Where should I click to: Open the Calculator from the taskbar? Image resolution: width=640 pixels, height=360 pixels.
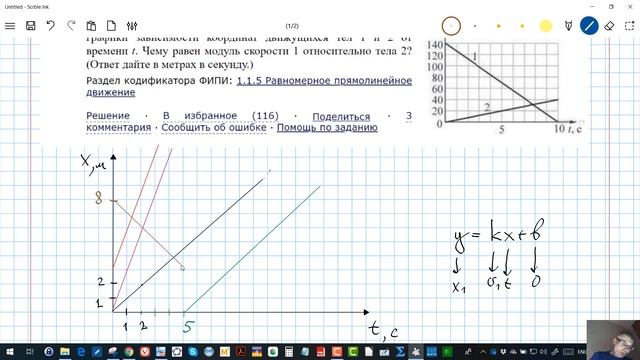click(289, 351)
